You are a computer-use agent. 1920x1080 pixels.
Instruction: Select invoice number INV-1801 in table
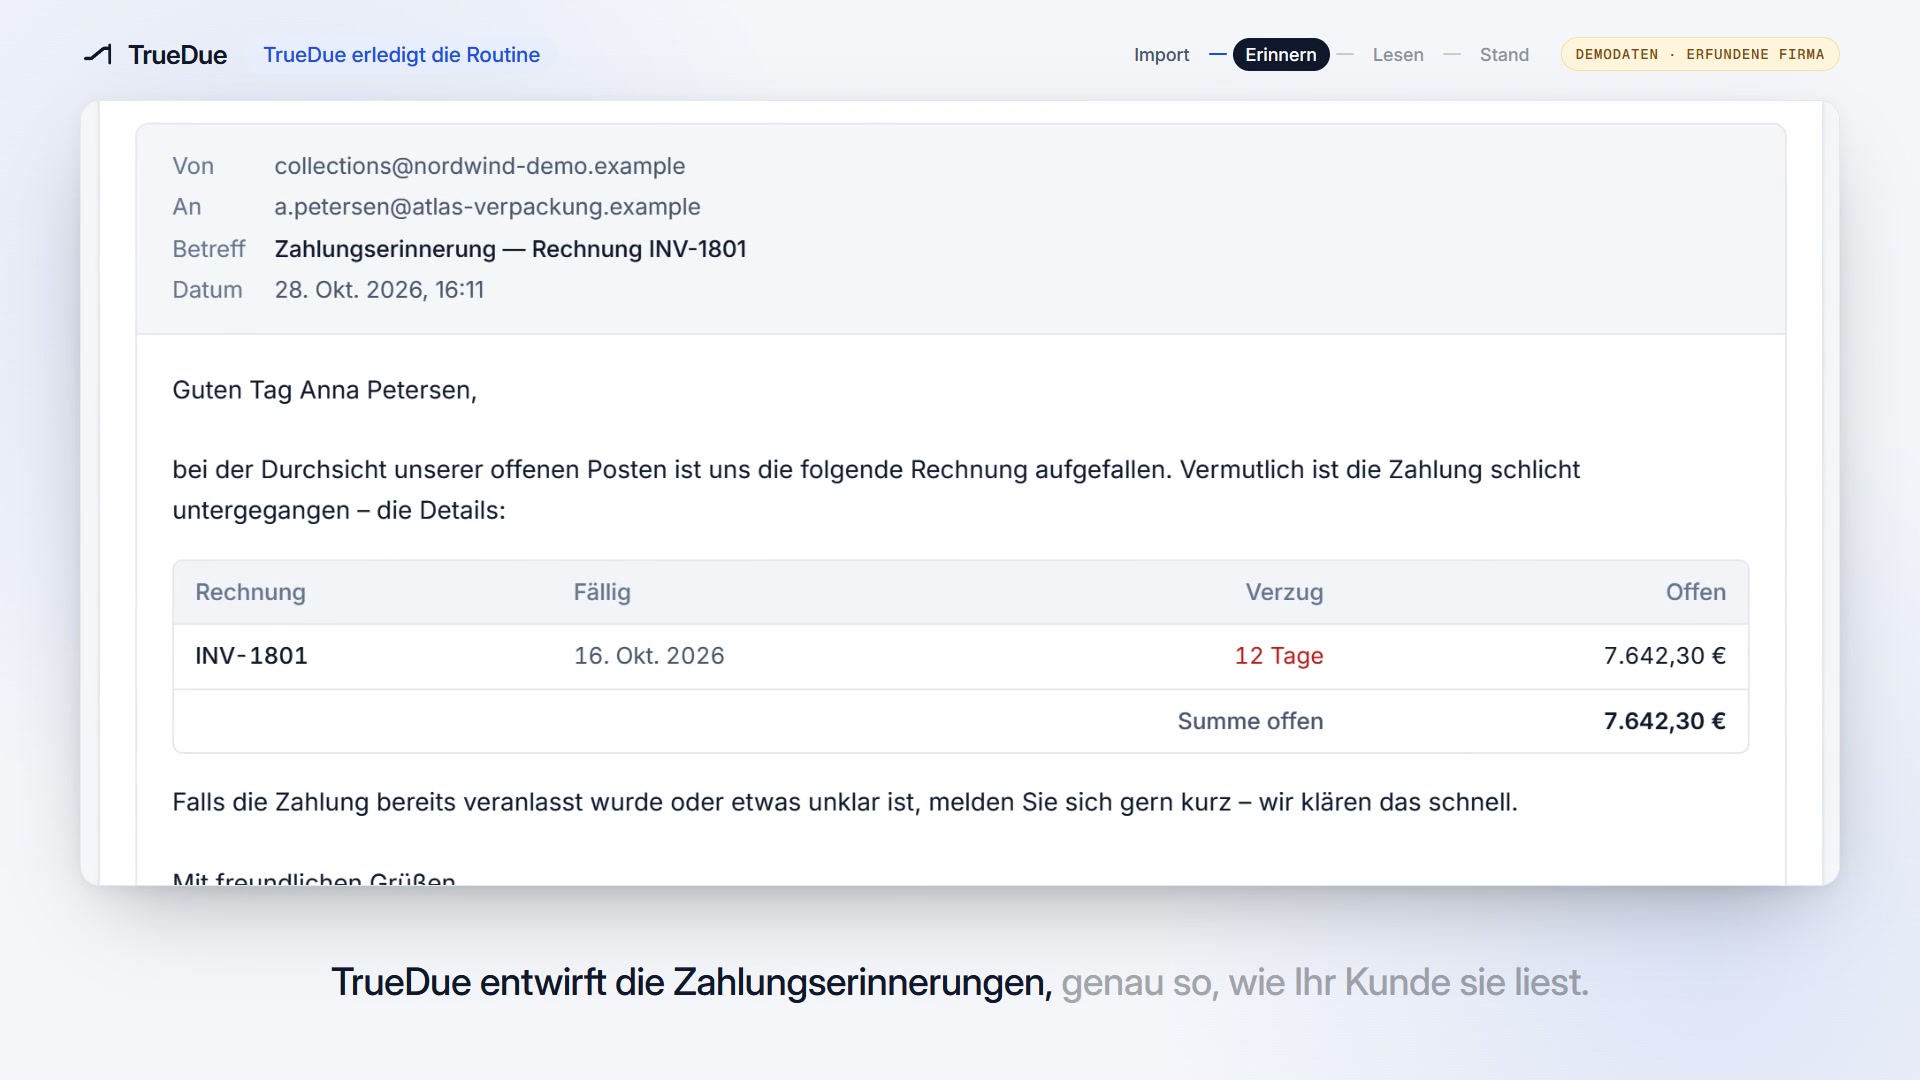(x=251, y=656)
